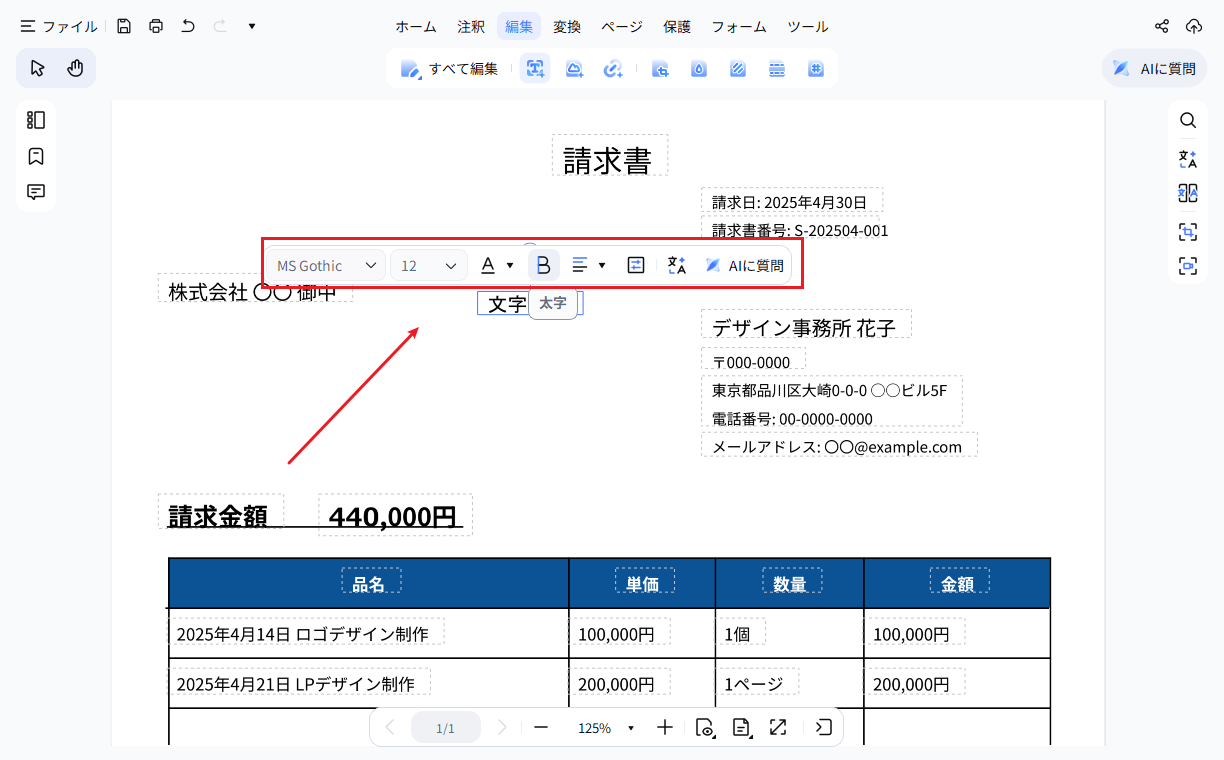Zoom in with the plus button

click(665, 728)
